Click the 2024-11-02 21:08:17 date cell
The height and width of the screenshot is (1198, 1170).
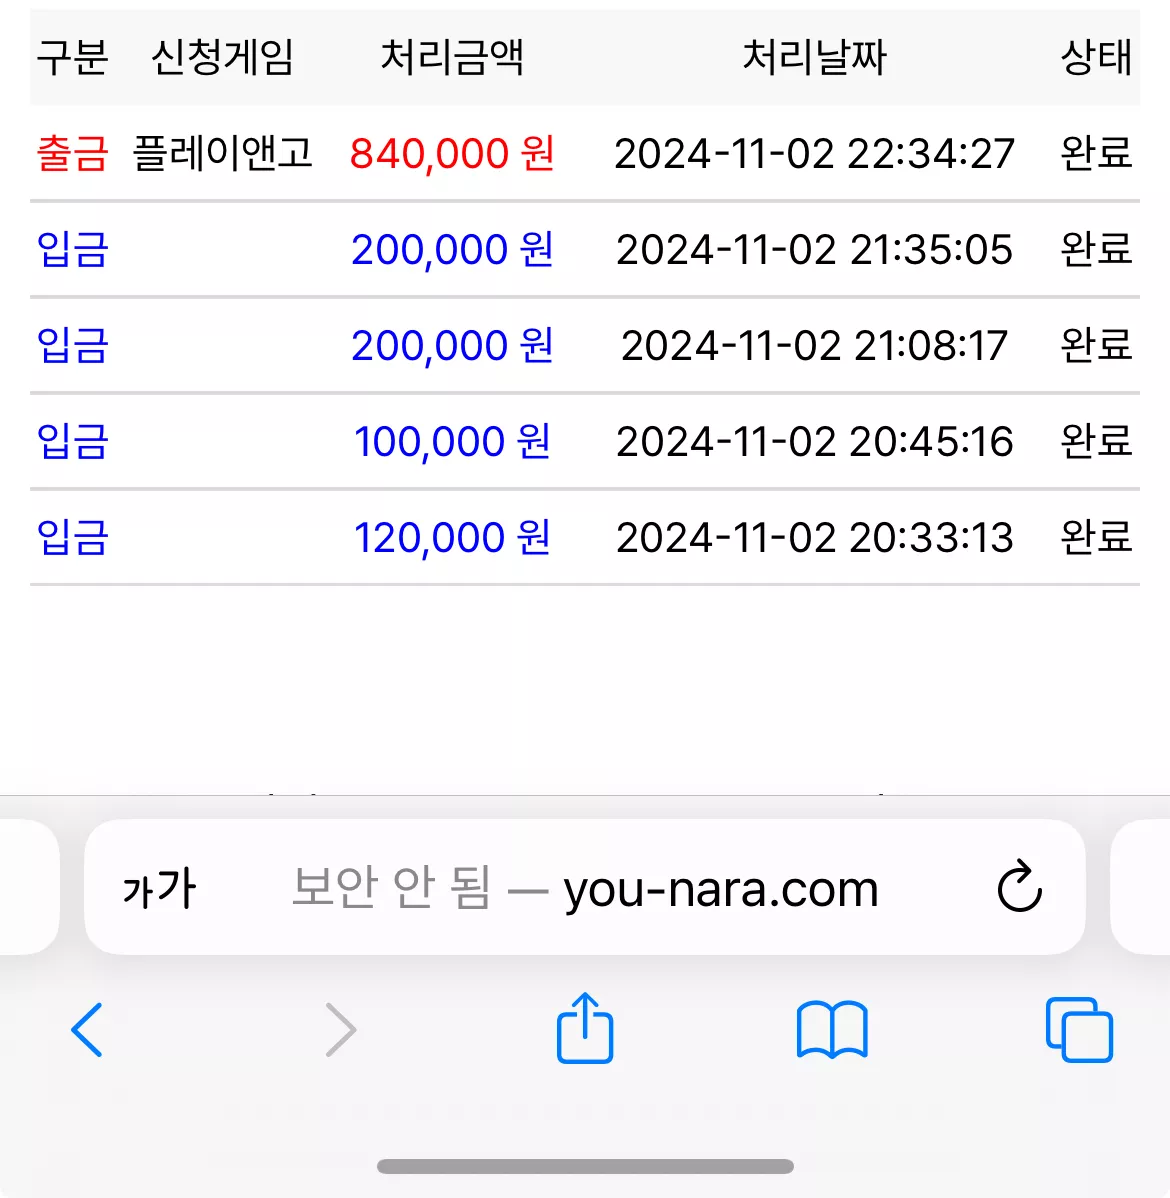(x=815, y=345)
